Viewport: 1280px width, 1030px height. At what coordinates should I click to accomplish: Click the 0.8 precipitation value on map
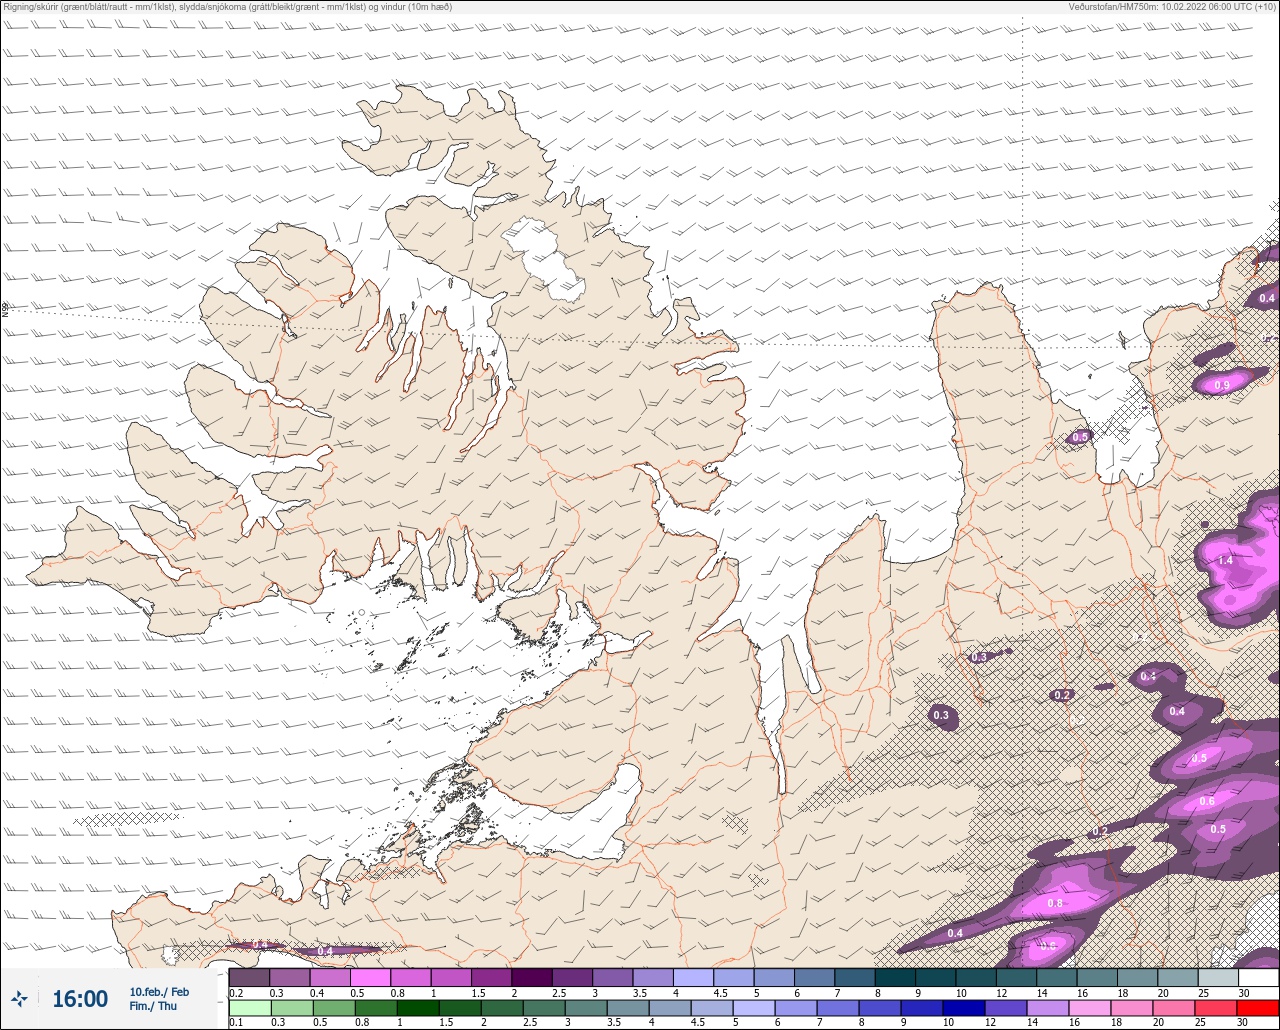tap(1055, 903)
